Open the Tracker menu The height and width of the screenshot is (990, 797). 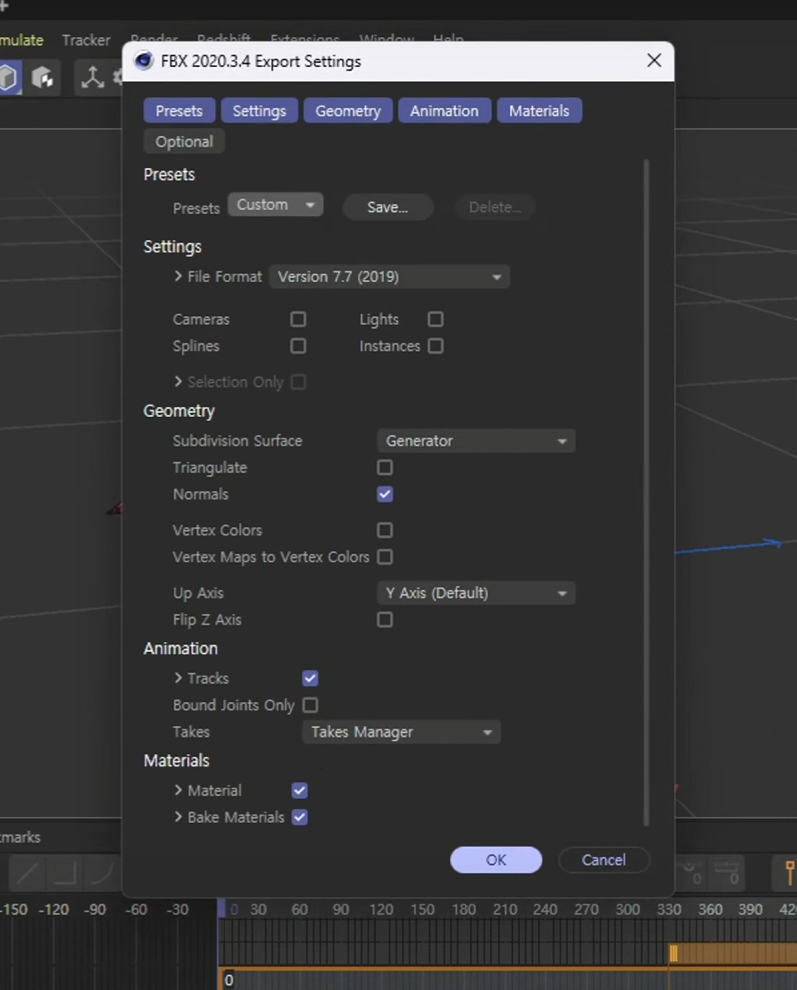coord(86,40)
